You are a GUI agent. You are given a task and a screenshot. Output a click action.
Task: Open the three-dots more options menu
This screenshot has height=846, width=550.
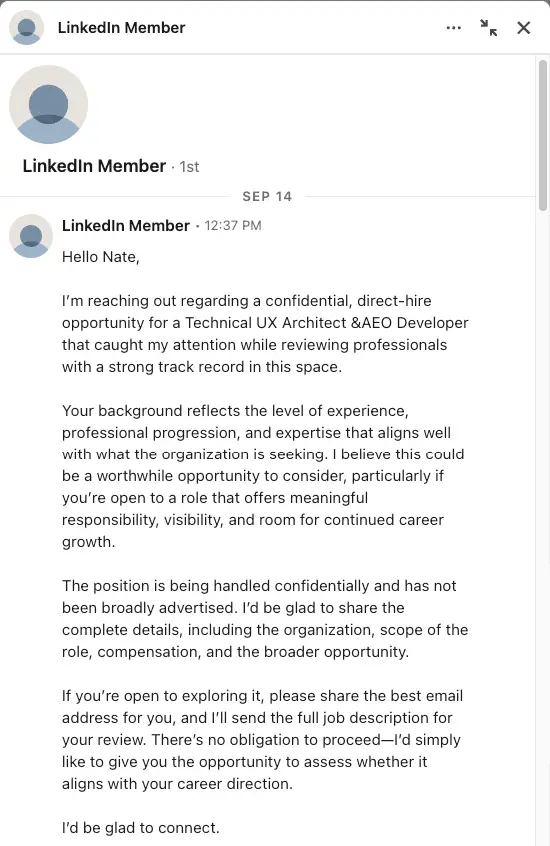pyautogui.click(x=453, y=28)
